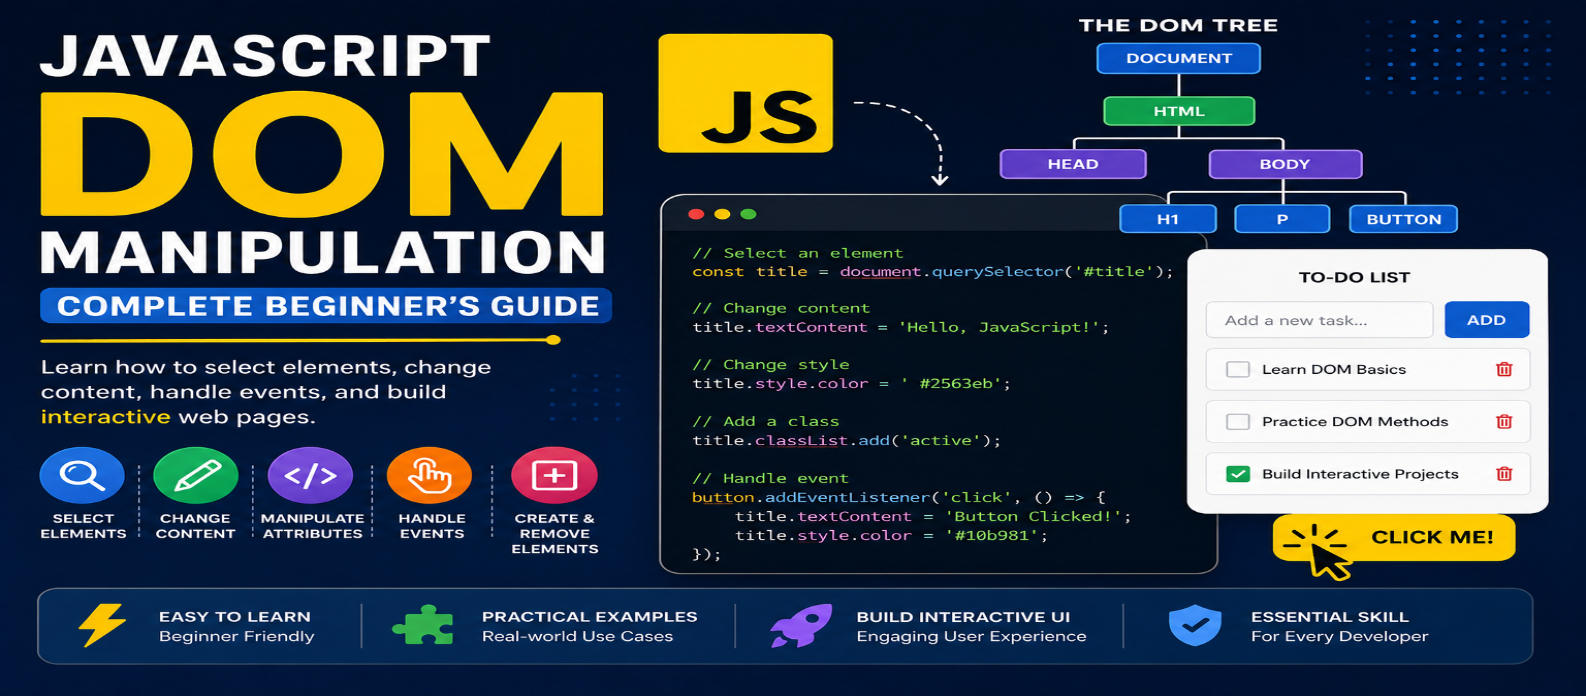Click the TO-DO LIST heading
The width and height of the screenshot is (1586, 696).
(x=1354, y=277)
